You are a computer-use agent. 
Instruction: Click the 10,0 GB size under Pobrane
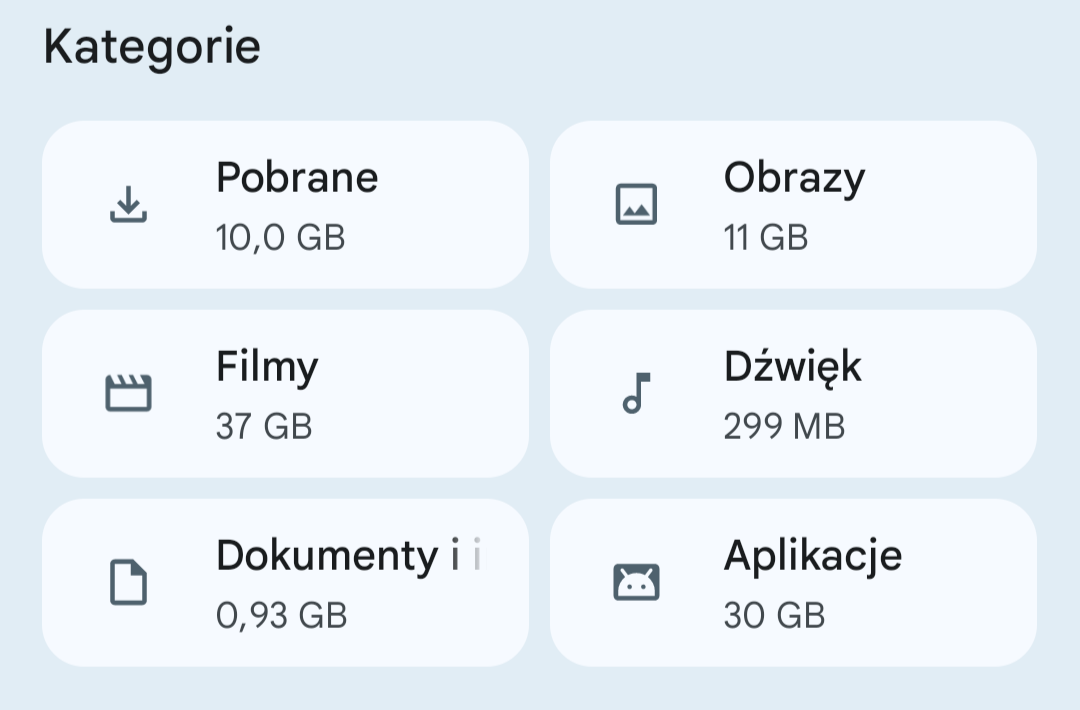(280, 238)
